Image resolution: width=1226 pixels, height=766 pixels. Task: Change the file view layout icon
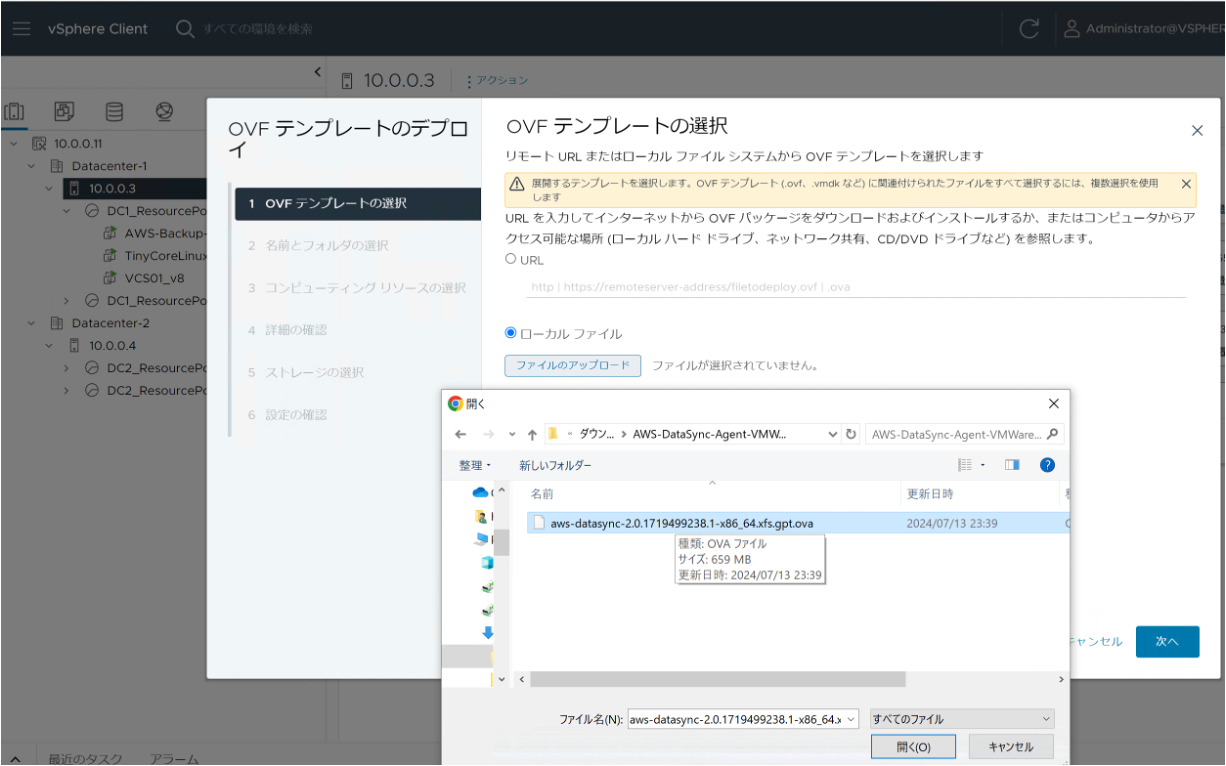pyautogui.click(x=965, y=465)
